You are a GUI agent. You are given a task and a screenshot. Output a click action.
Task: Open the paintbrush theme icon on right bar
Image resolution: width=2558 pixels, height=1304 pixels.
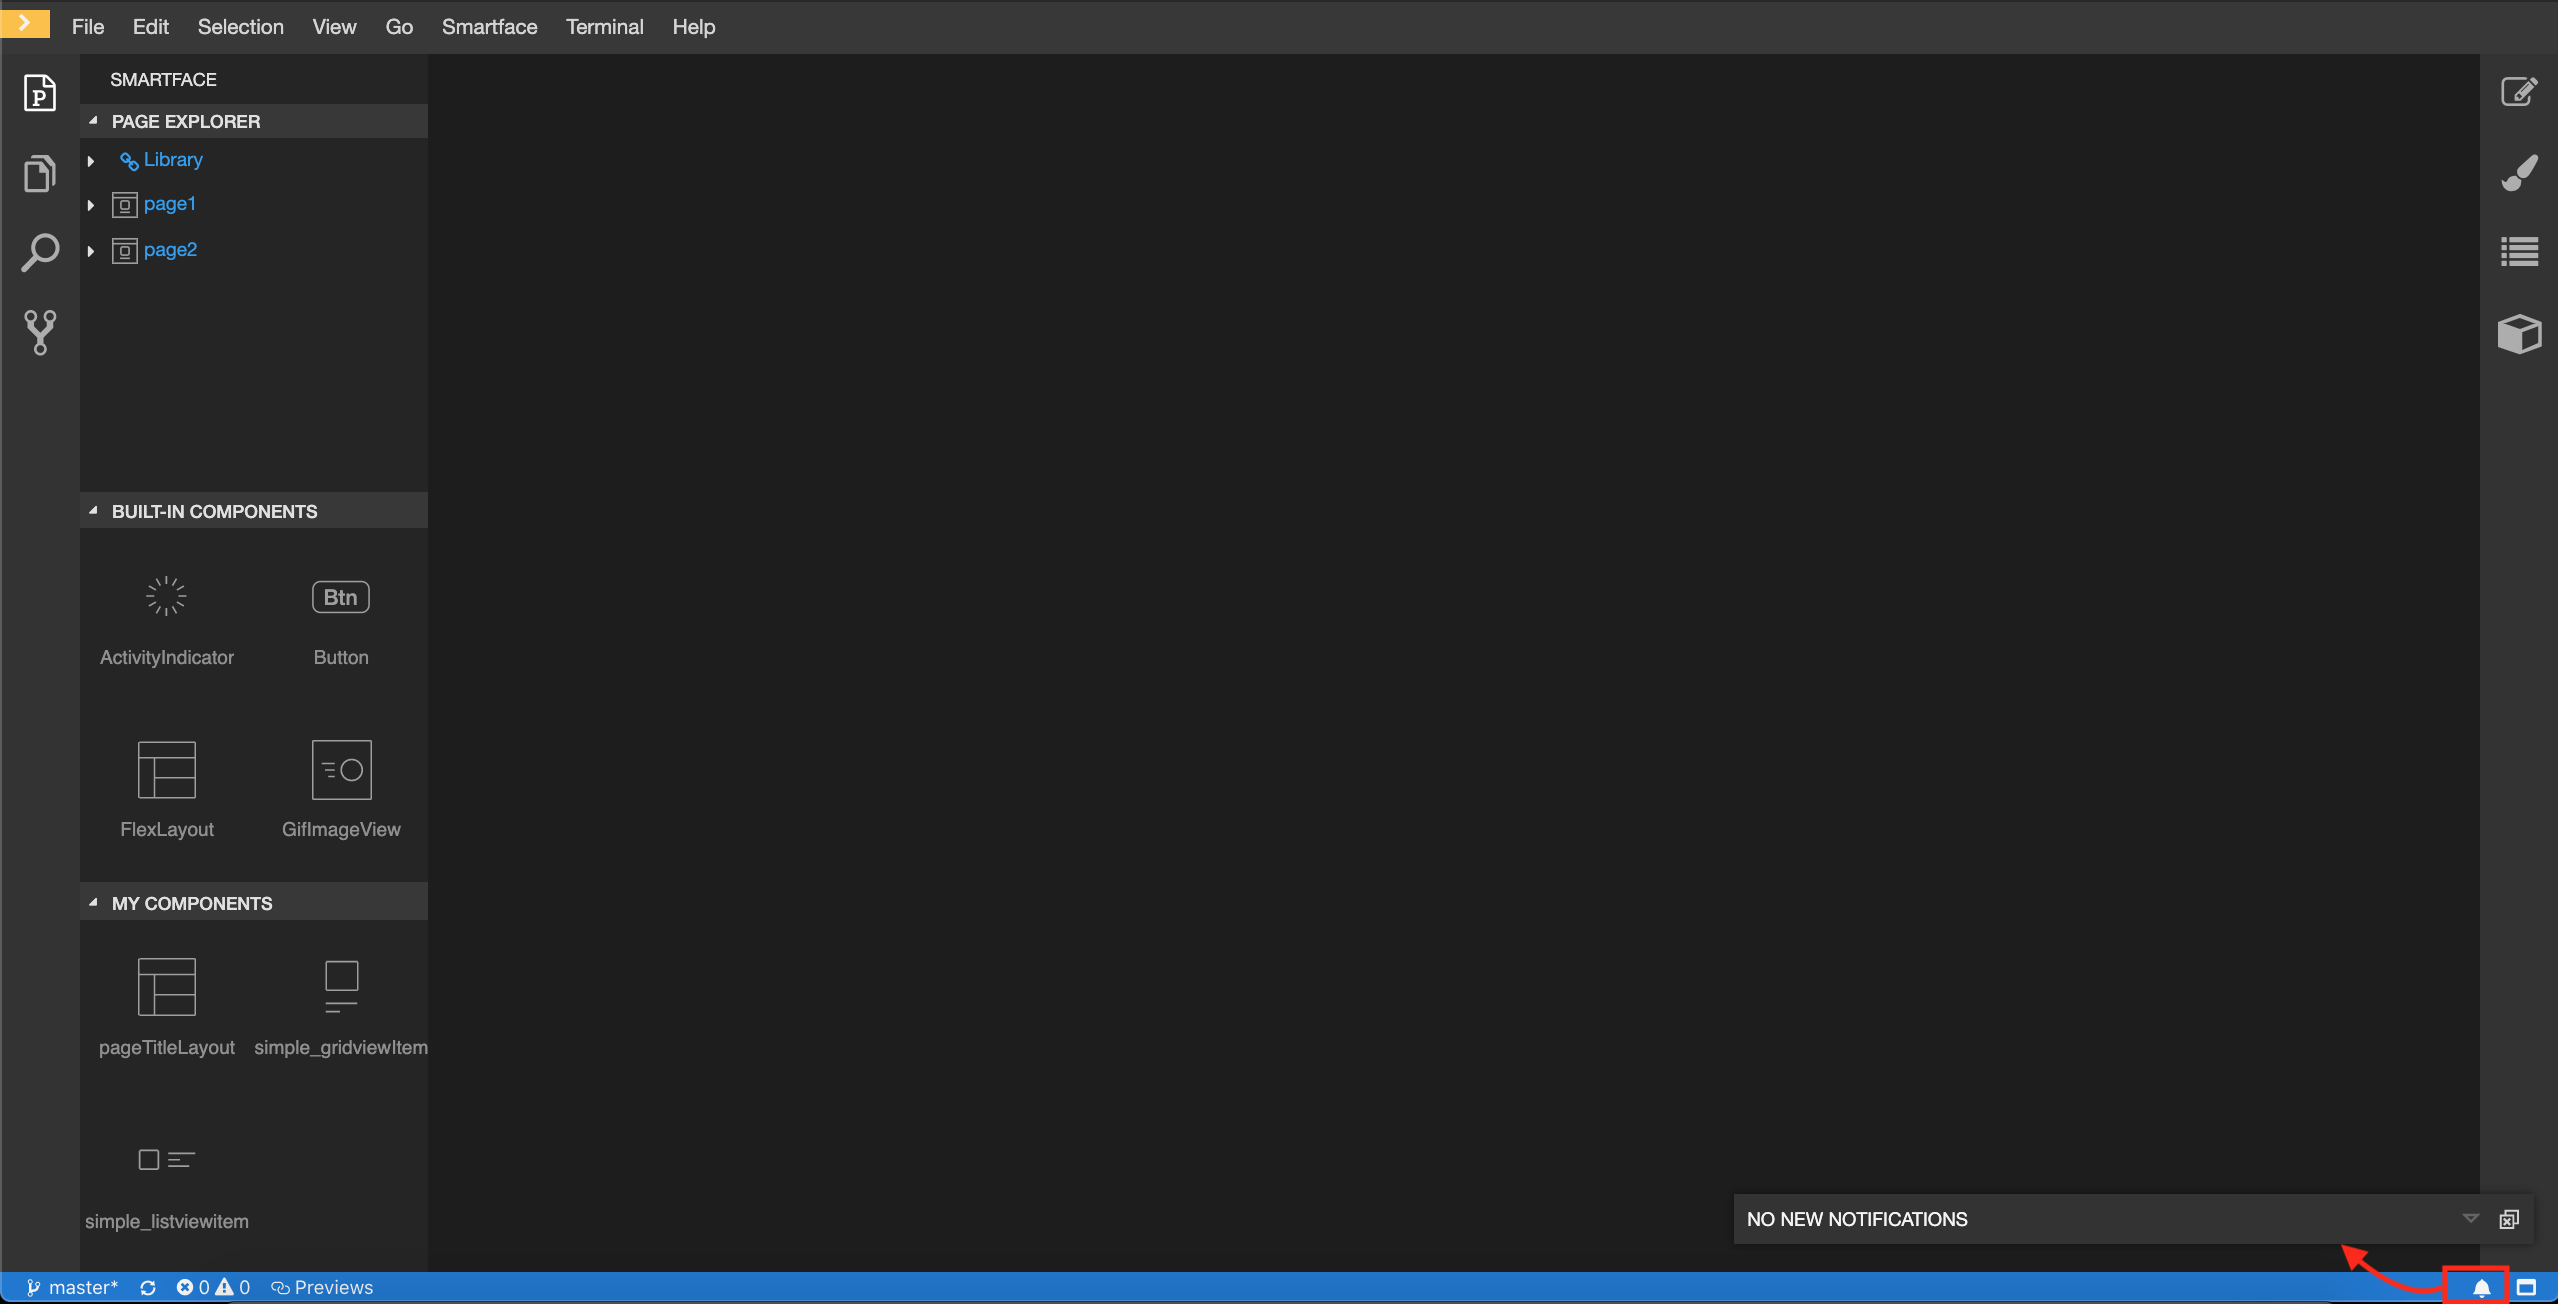pos(2519,172)
